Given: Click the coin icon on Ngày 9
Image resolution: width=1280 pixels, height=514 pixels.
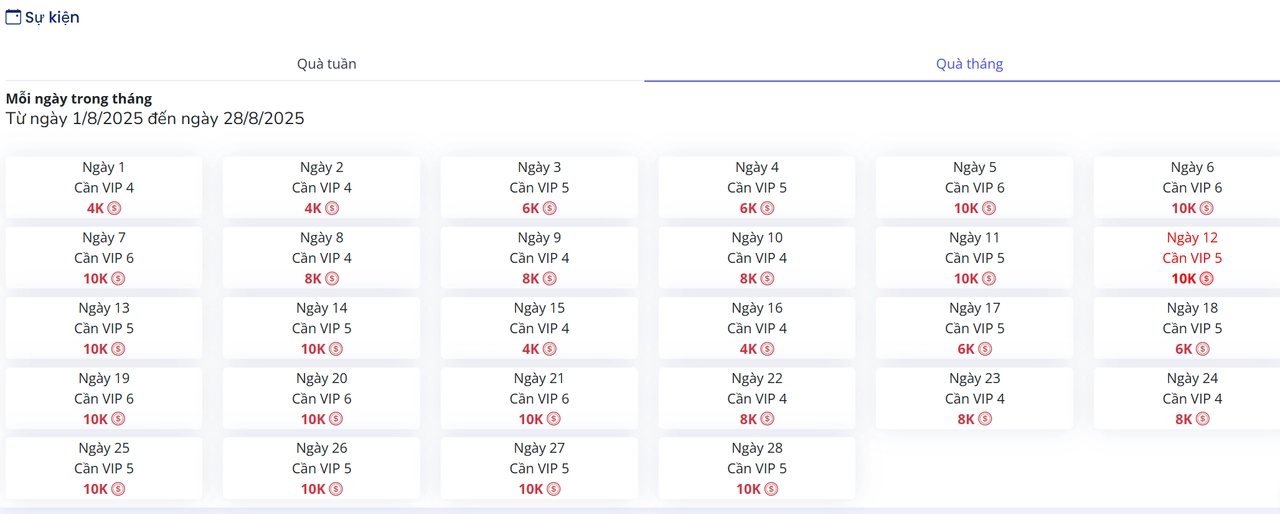Looking at the screenshot, I should [x=549, y=279].
